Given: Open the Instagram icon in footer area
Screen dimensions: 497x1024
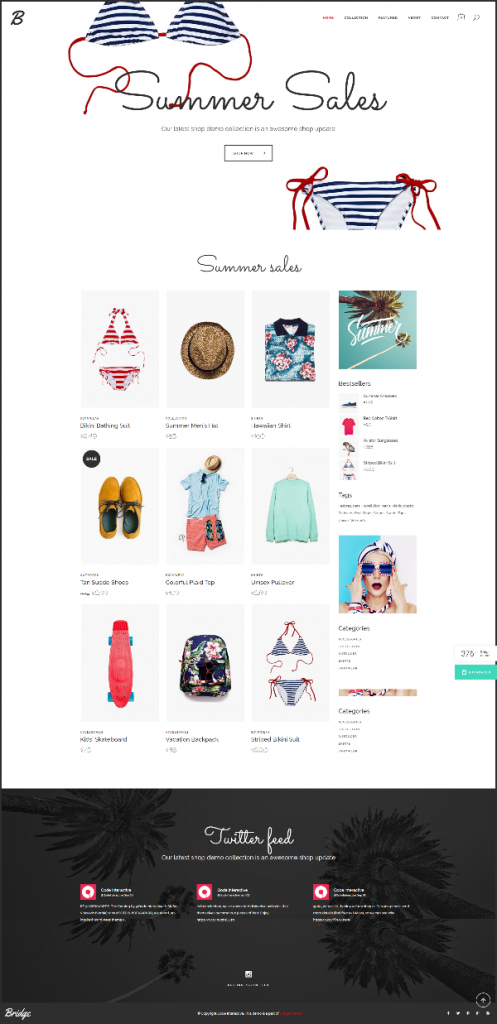Looking at the screenshot, I should click(x=248, y=973).
